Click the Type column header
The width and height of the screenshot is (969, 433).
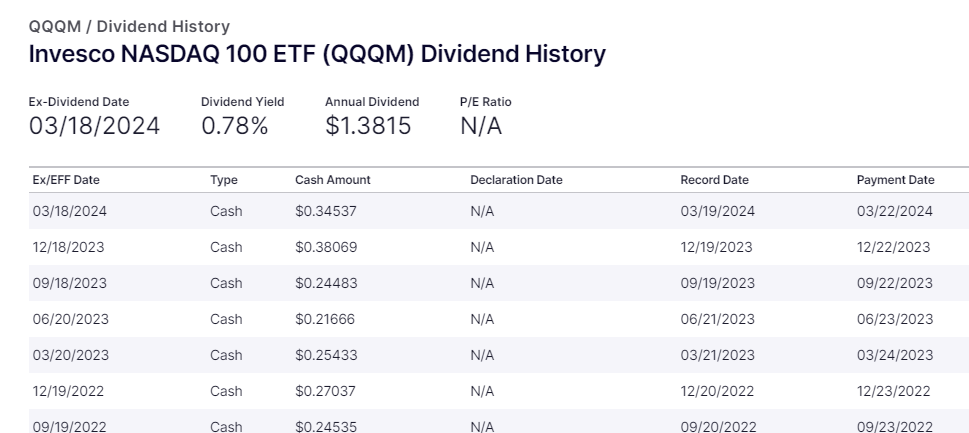pyautogui.click(x=223, y=180)
